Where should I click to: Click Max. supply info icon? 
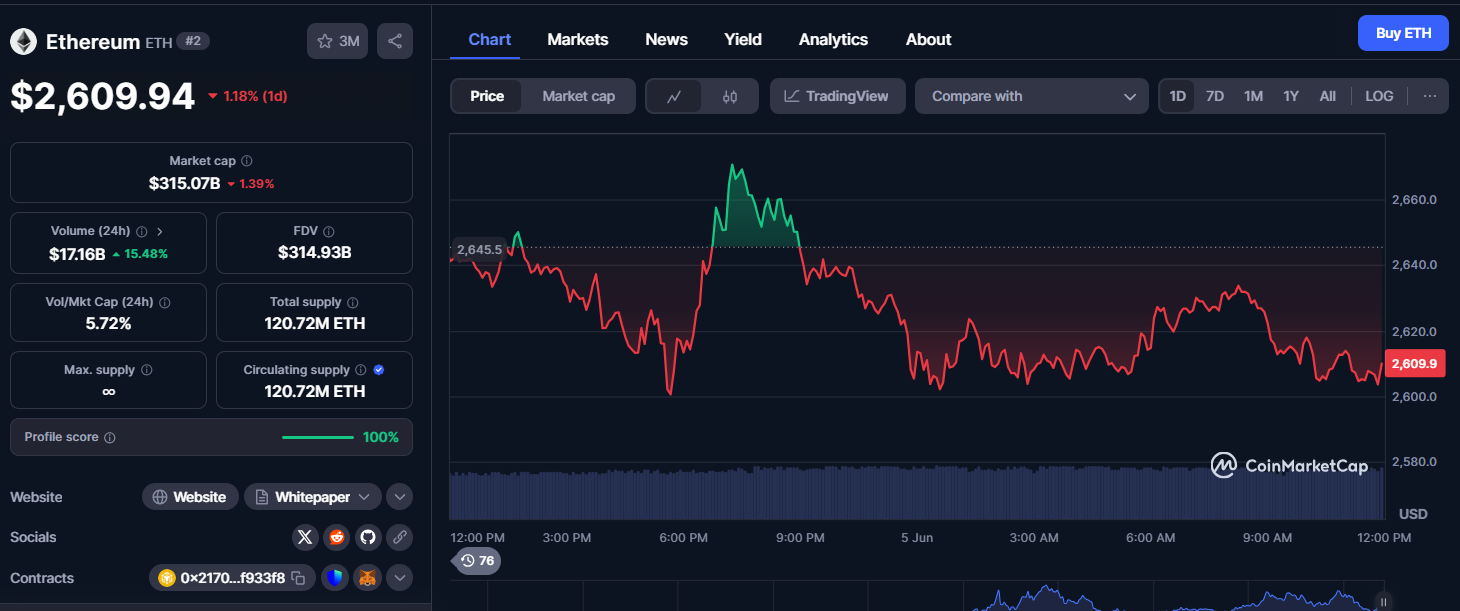[x=147, y=370]
